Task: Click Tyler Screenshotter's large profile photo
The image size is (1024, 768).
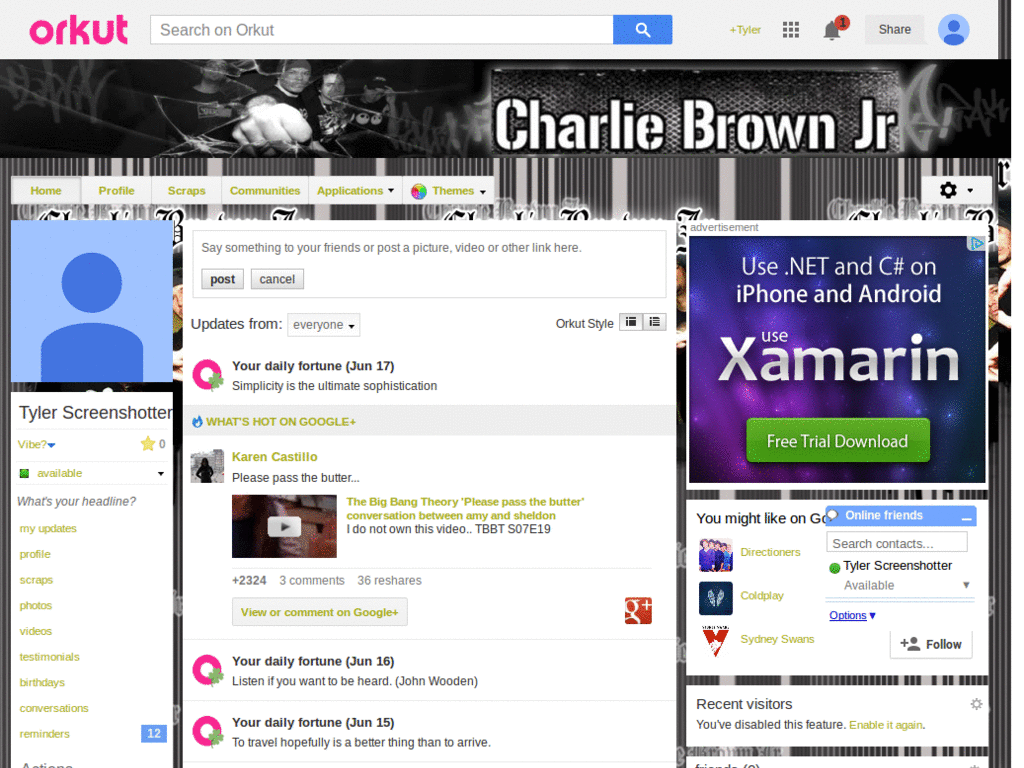Action: (x=92, y=301)
